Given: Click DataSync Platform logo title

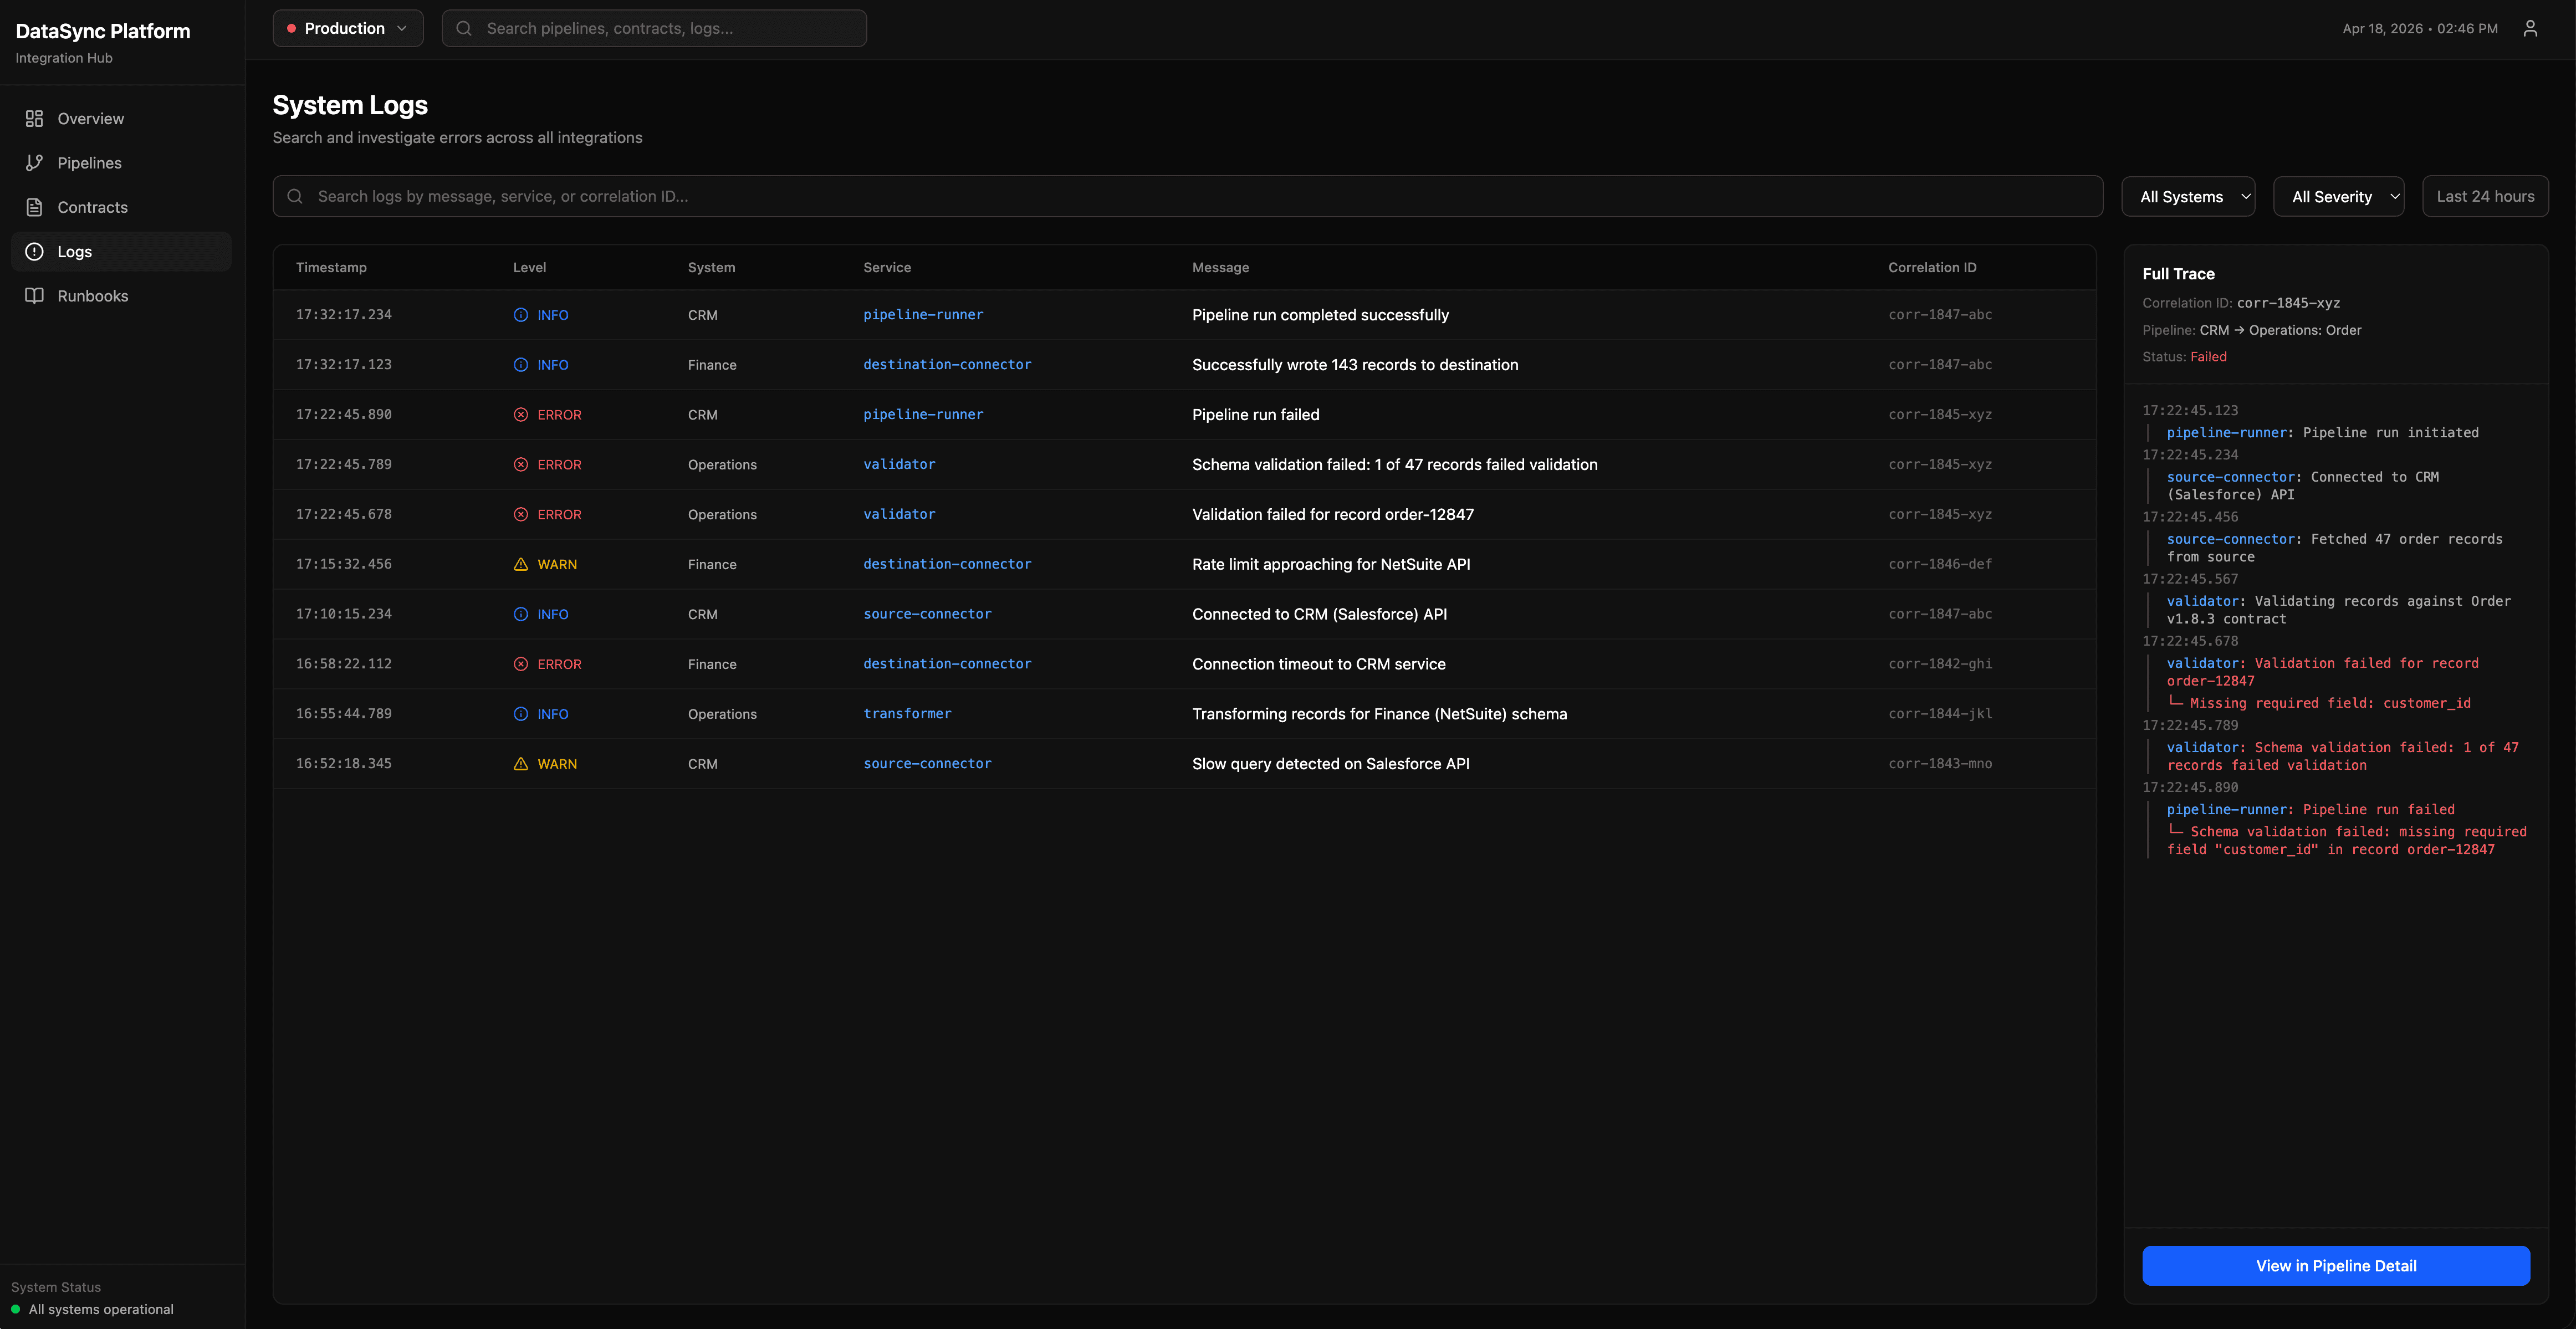Looking at the screenshot, I should 103,31.
